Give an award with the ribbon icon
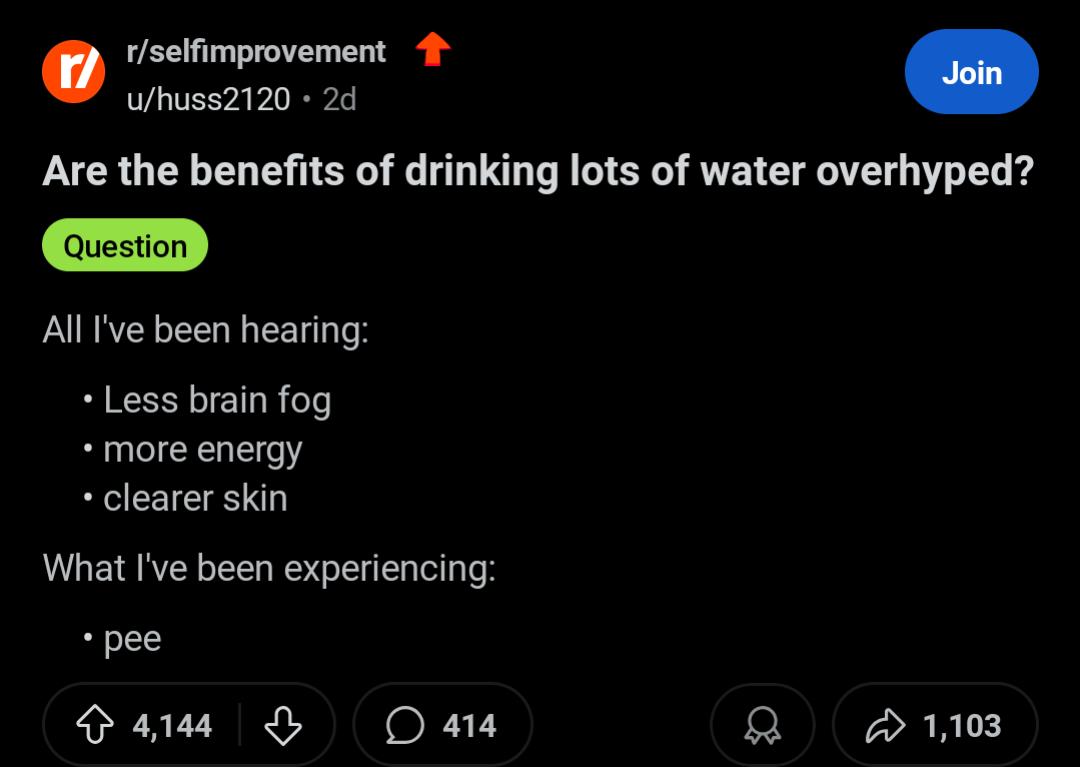This screenshot has width=1080, height=767. pyautogui.click(x=762, y=727)
